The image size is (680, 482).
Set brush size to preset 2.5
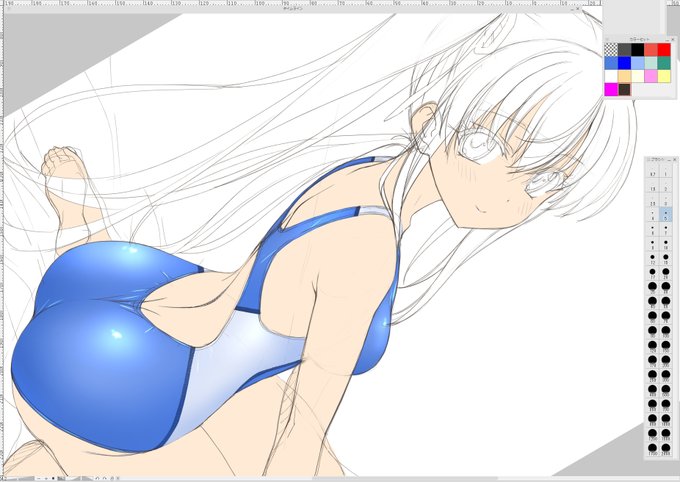(x=652, y=200)
